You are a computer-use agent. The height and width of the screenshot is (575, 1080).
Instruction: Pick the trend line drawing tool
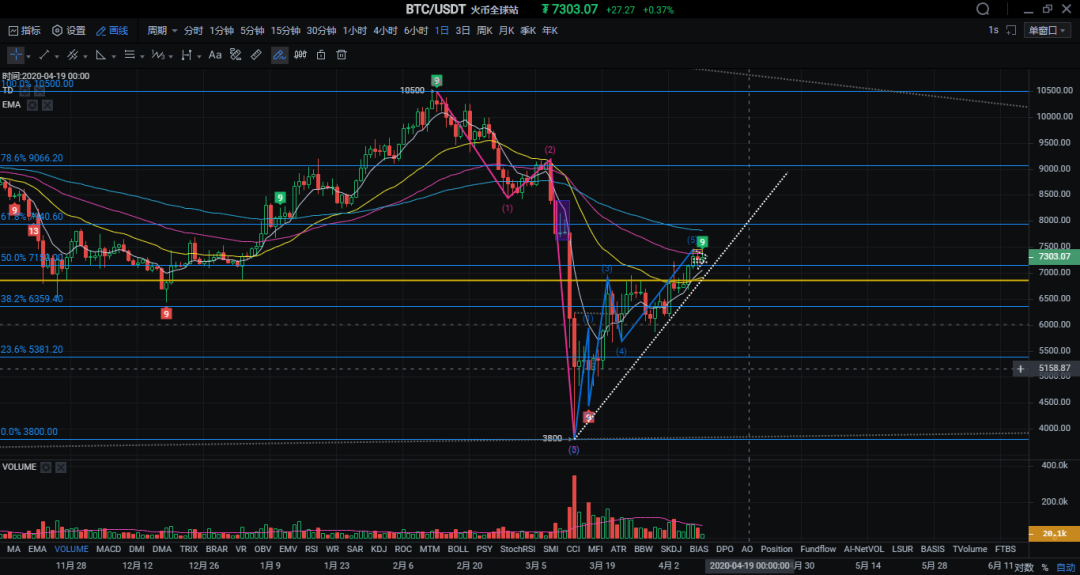click(44, 55)
